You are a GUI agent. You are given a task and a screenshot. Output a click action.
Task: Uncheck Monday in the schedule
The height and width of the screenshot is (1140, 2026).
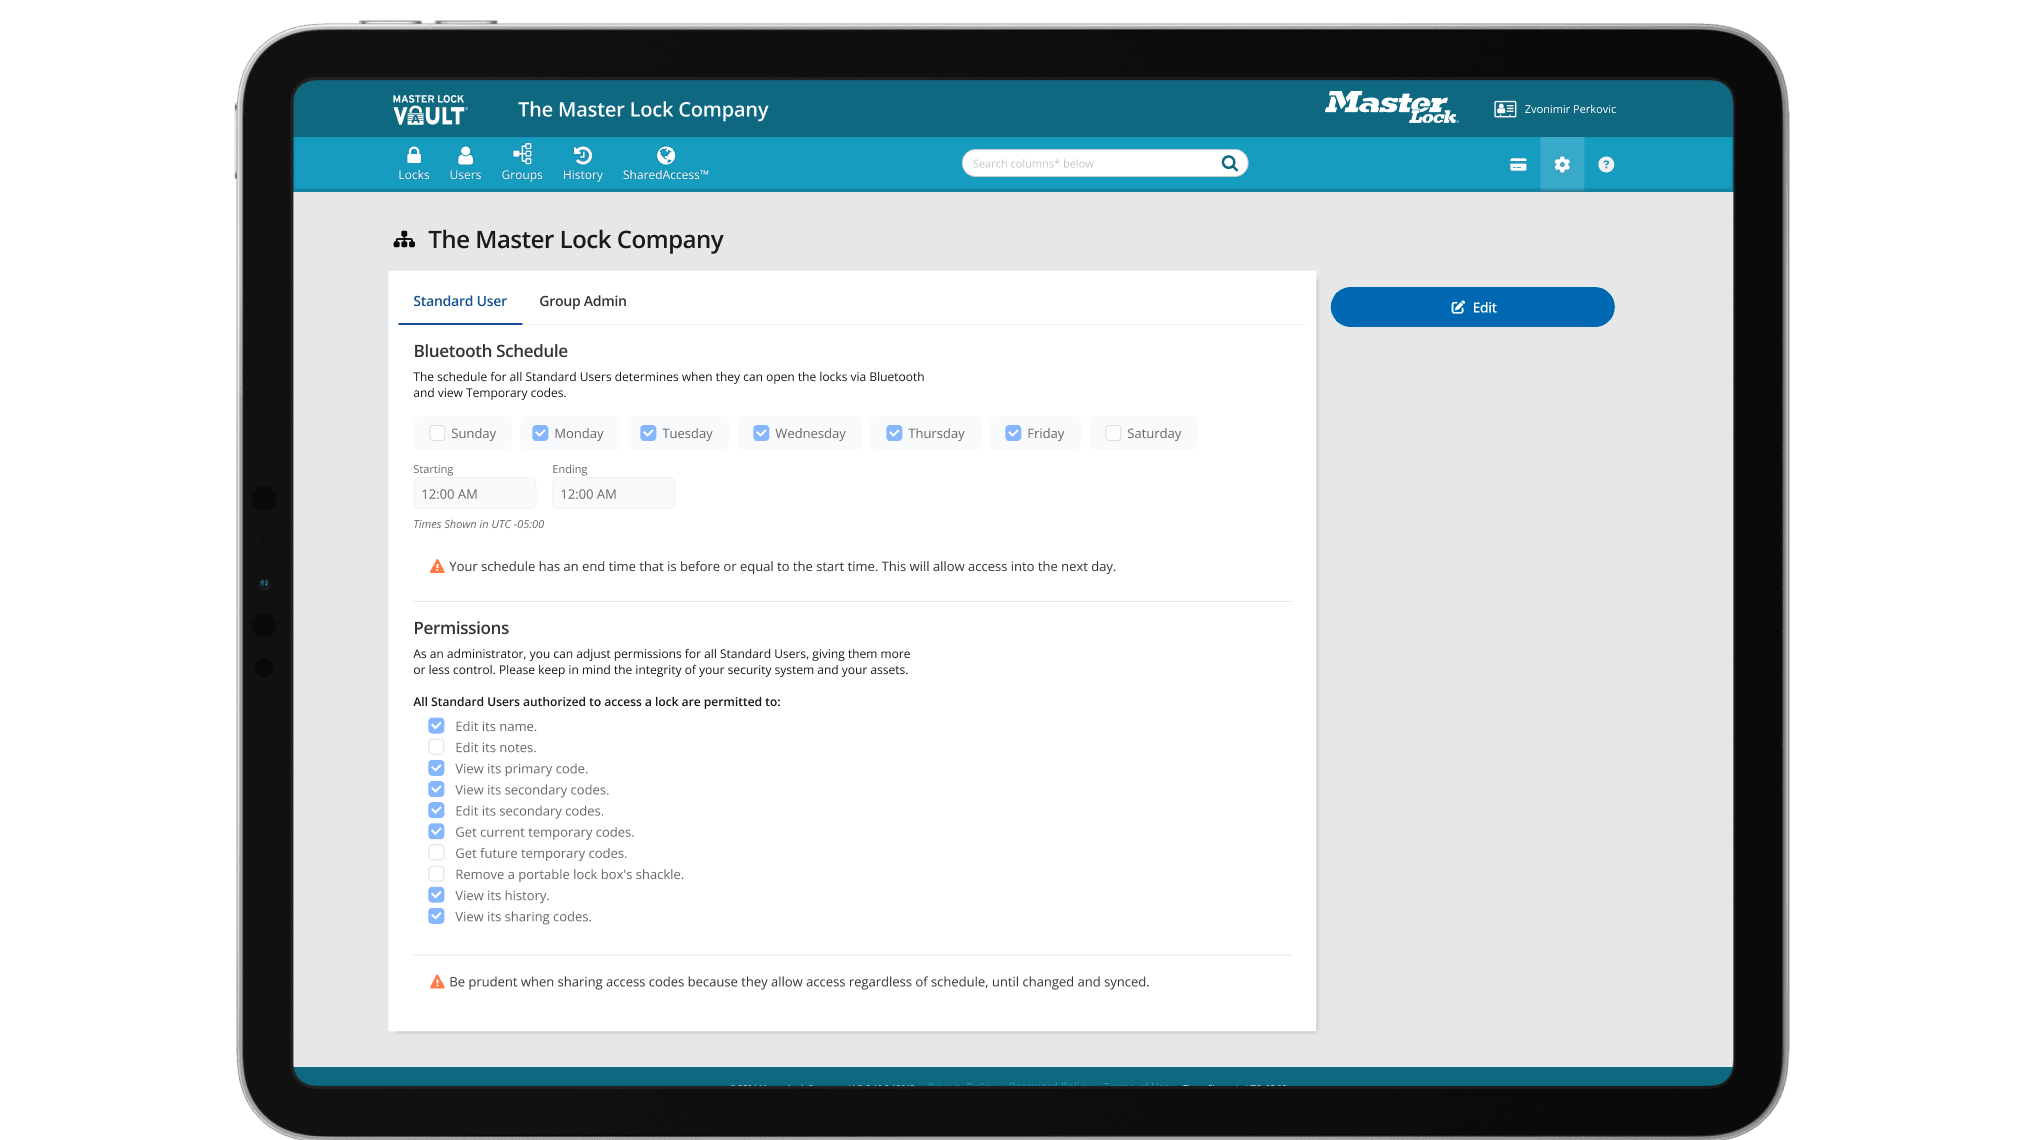pos(540,433)
